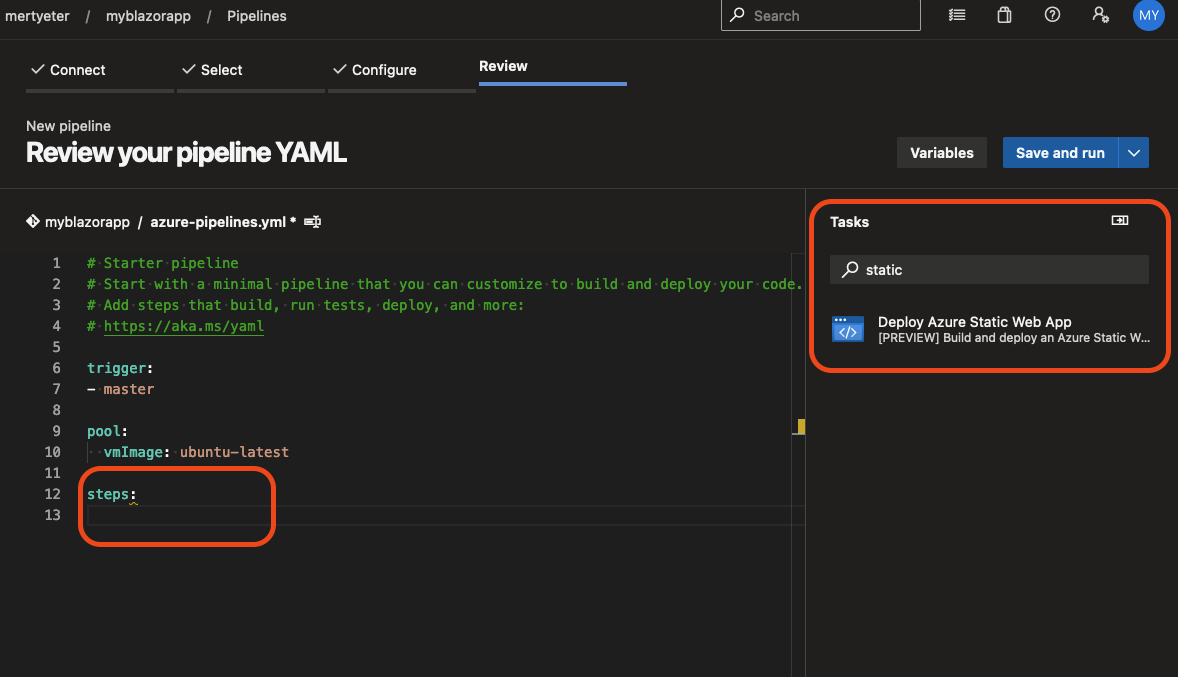Open user settings icon
Image resolution: width=1178 pixels, height=677 pixels.
coord(1100,15)
